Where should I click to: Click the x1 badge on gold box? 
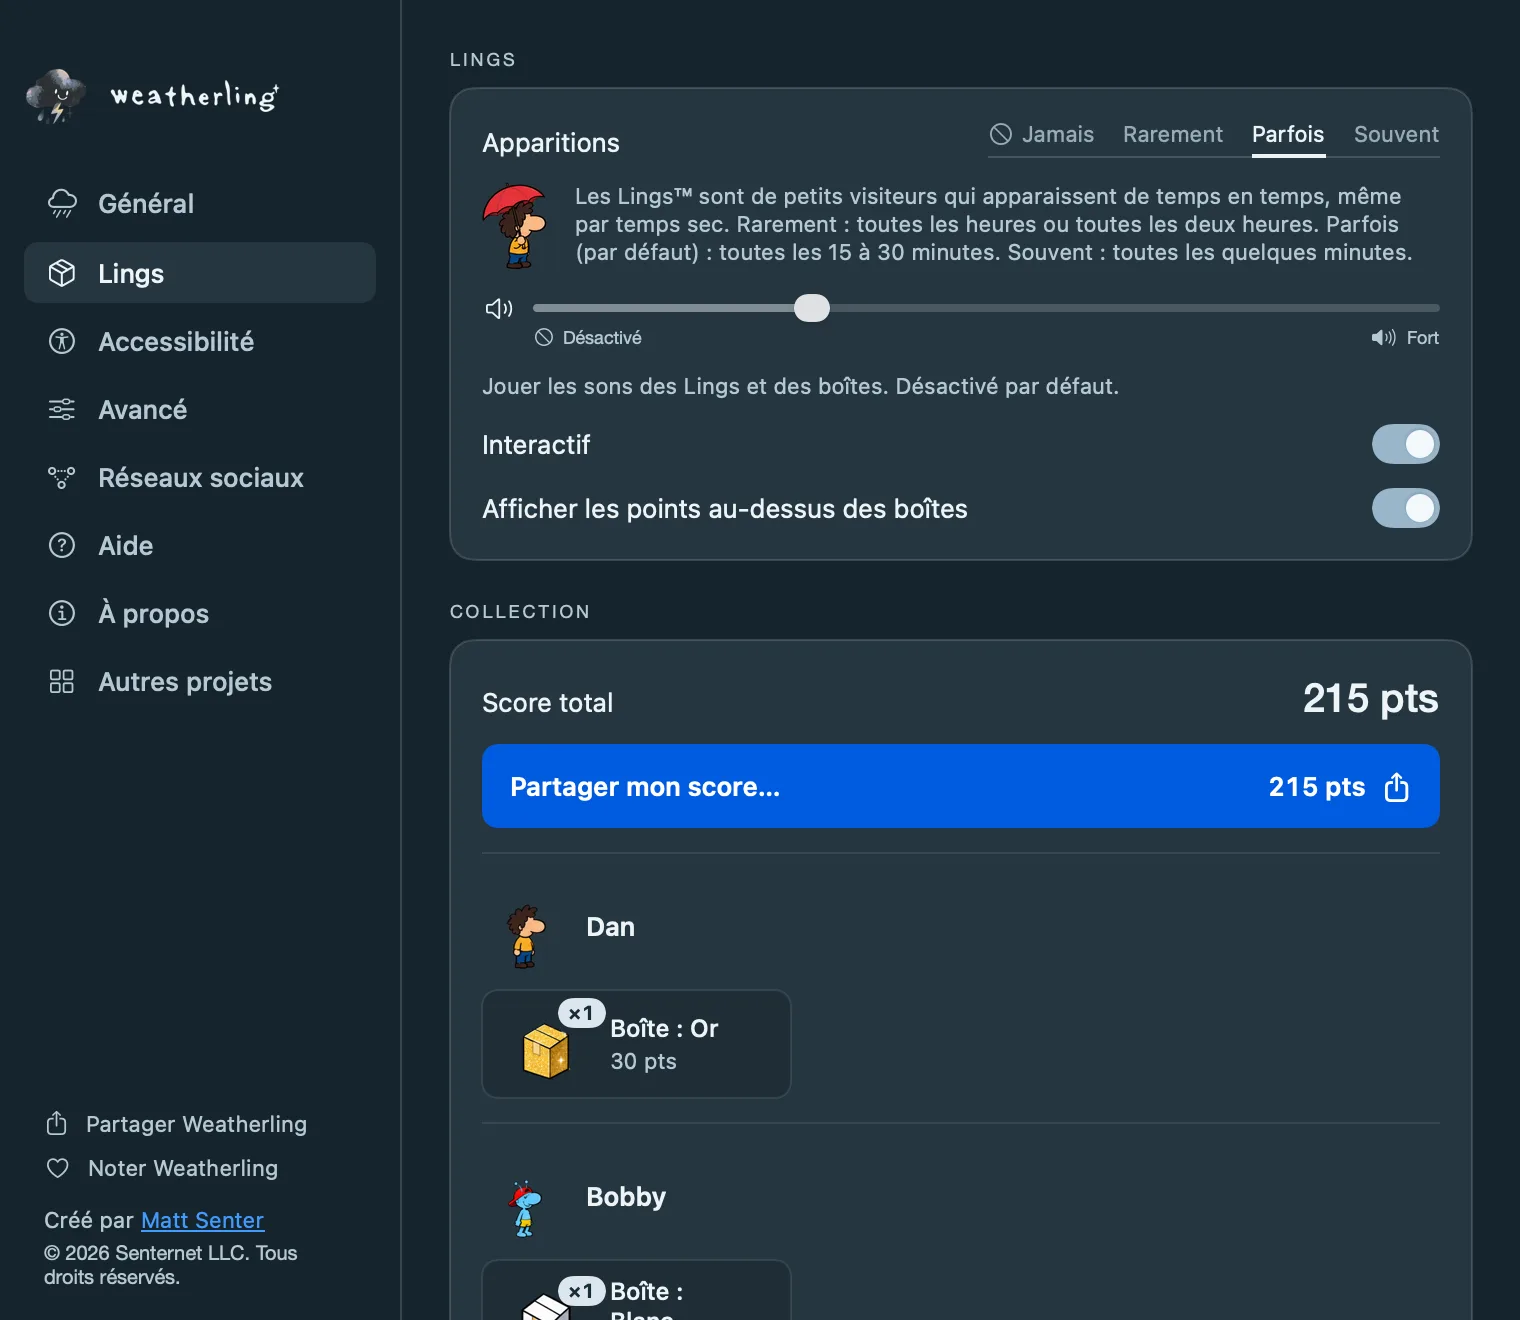click(x=581, y=1013)
